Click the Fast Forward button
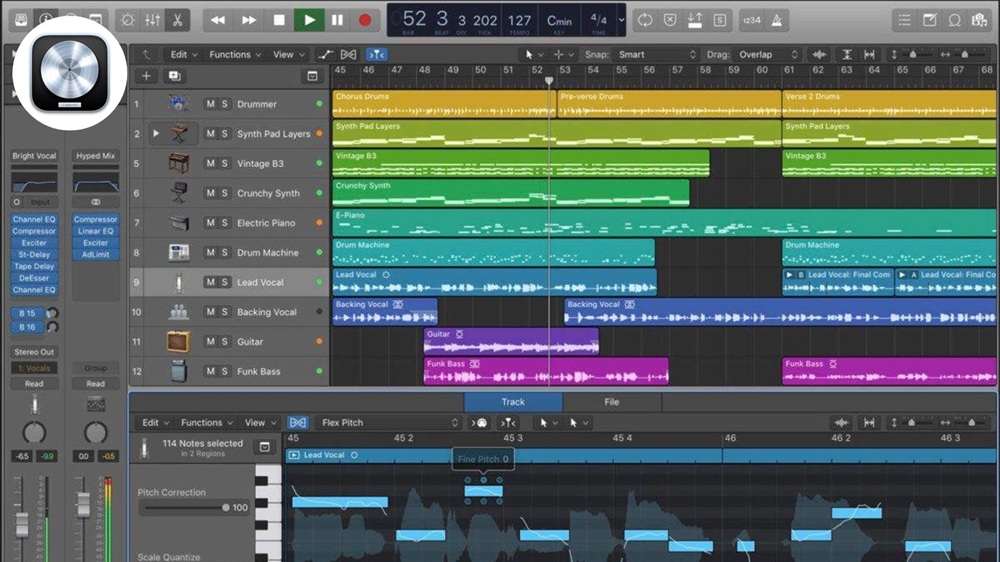1000x562 pixels. click(x=249, y=20)
